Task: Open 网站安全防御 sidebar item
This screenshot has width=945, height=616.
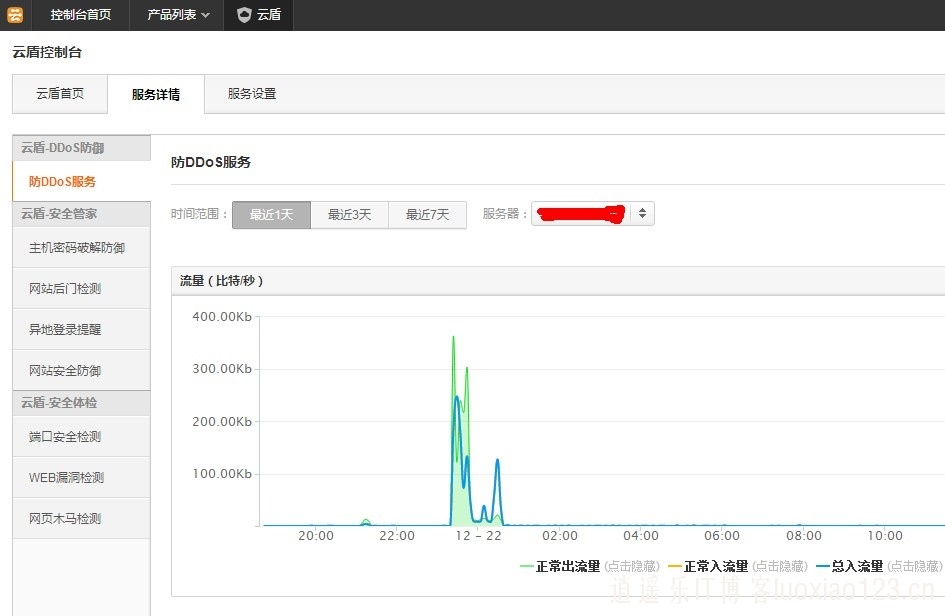Action: pyautogui.click(x=81, y=371)
